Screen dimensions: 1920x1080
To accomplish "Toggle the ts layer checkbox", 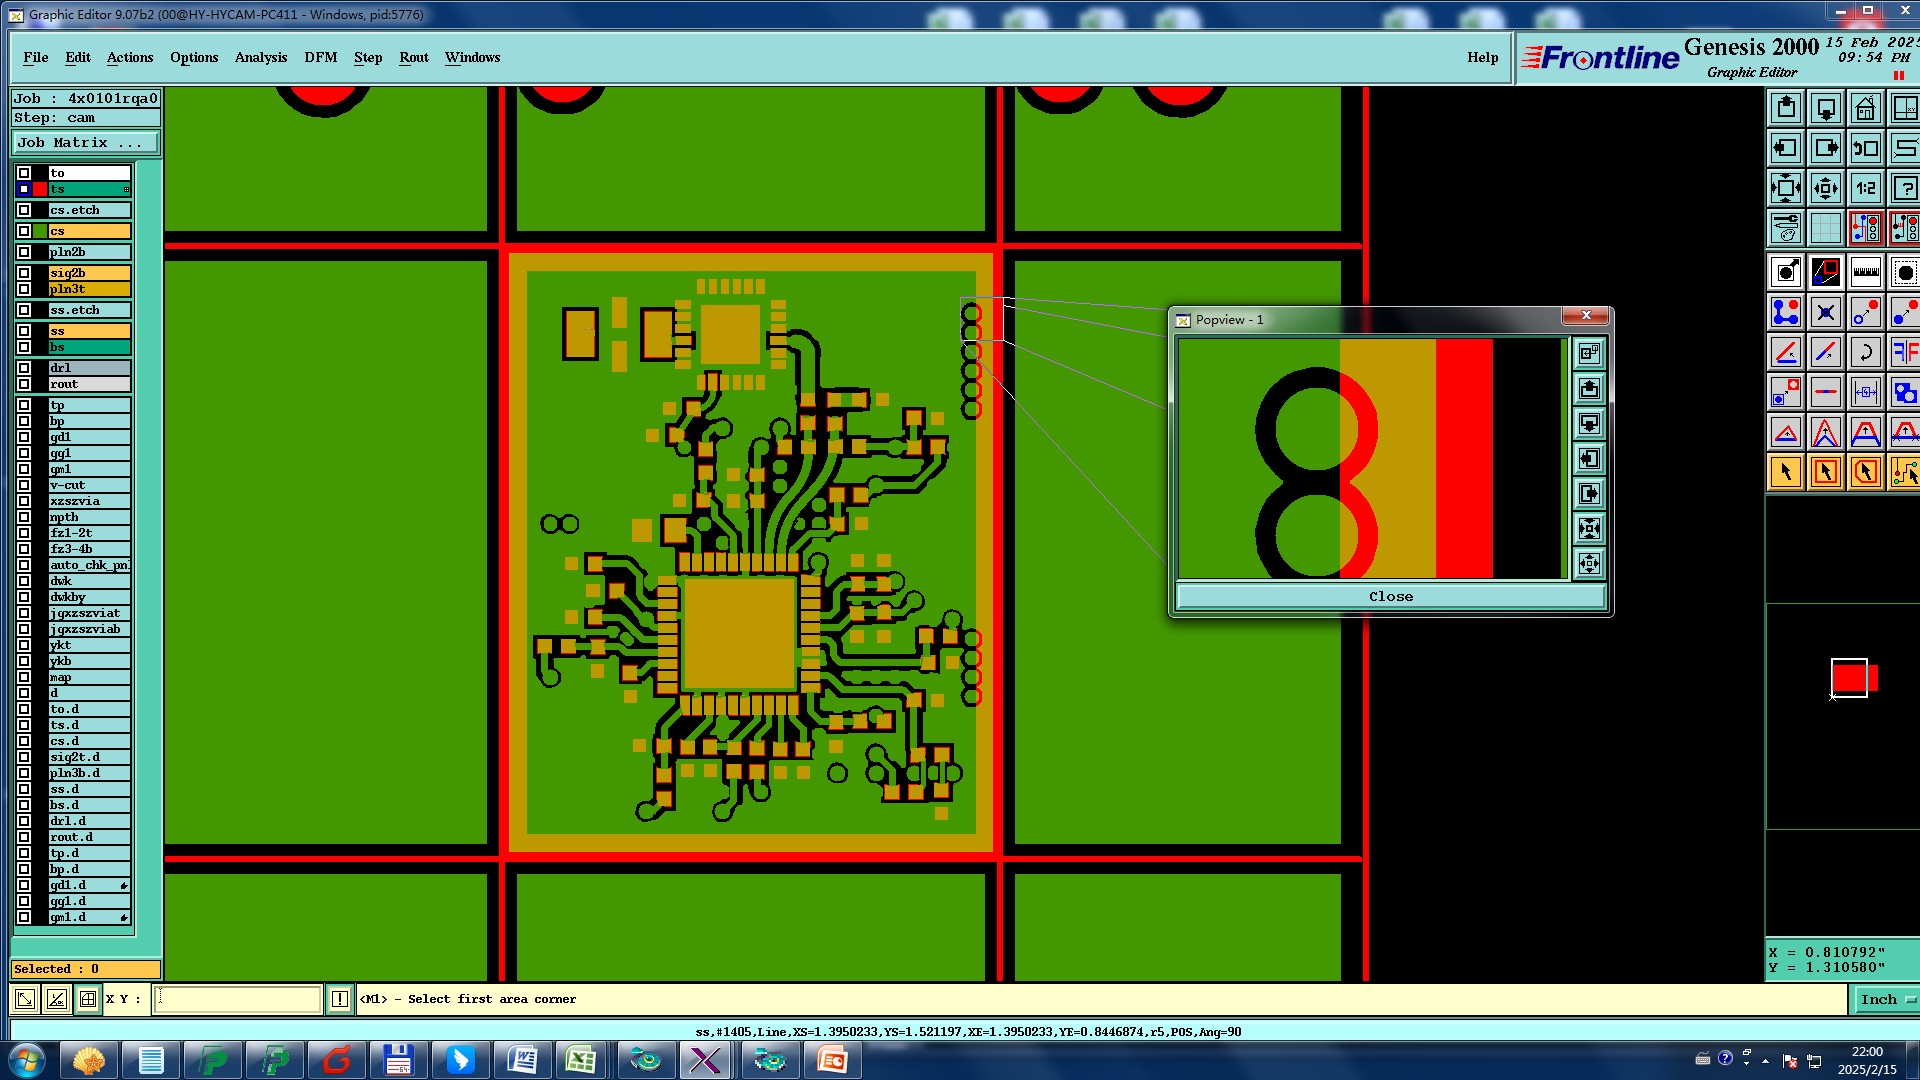I will 24,189.
